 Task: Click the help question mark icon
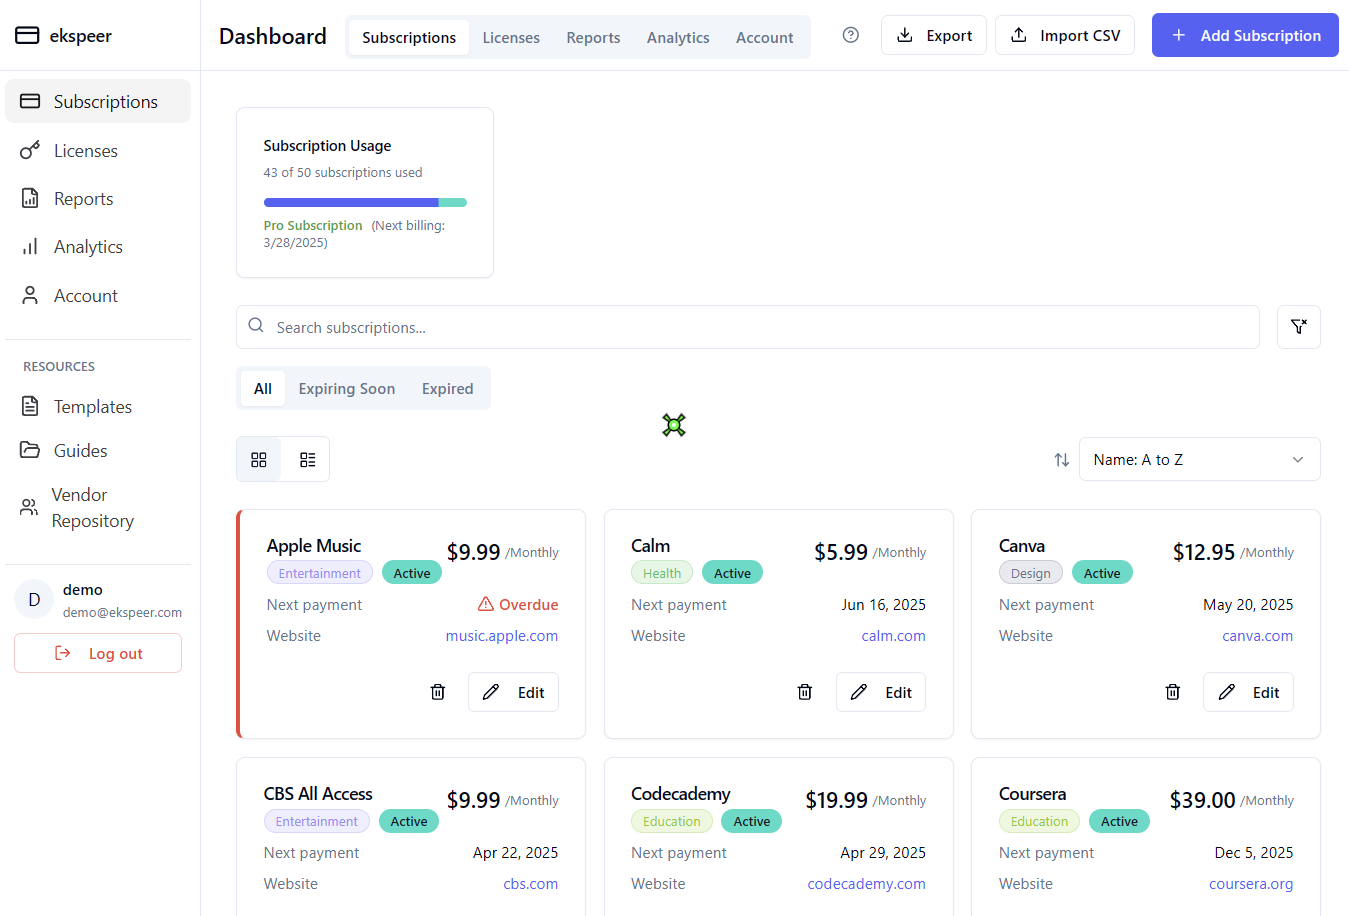[851, 35]
